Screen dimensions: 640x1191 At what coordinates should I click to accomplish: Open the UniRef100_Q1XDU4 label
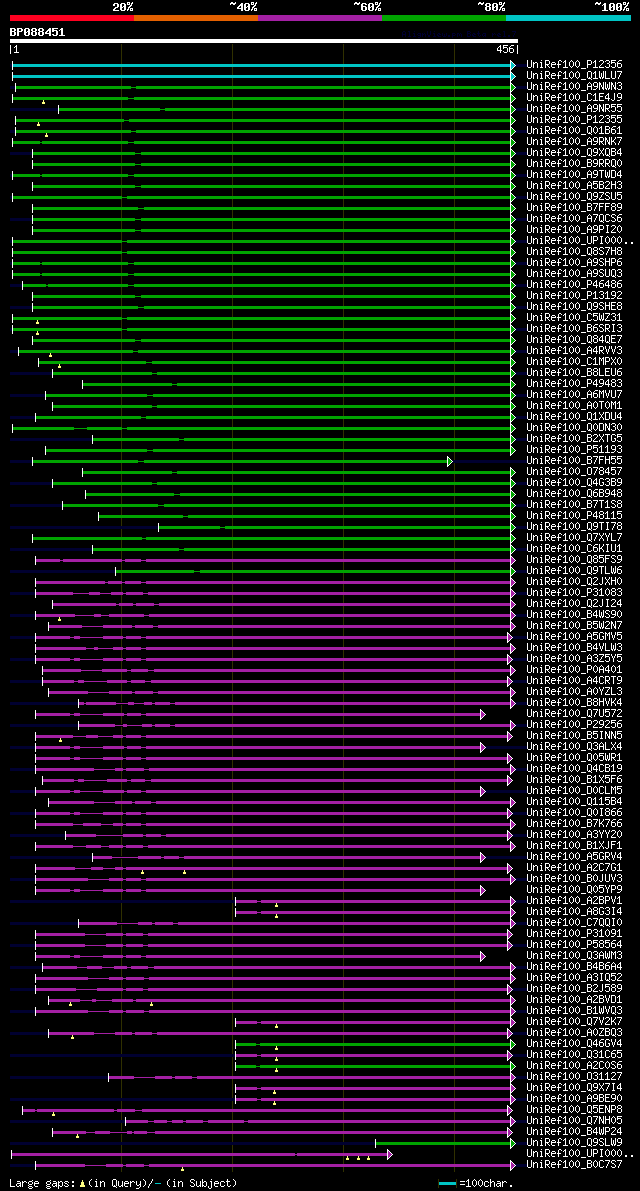(574, 417)
